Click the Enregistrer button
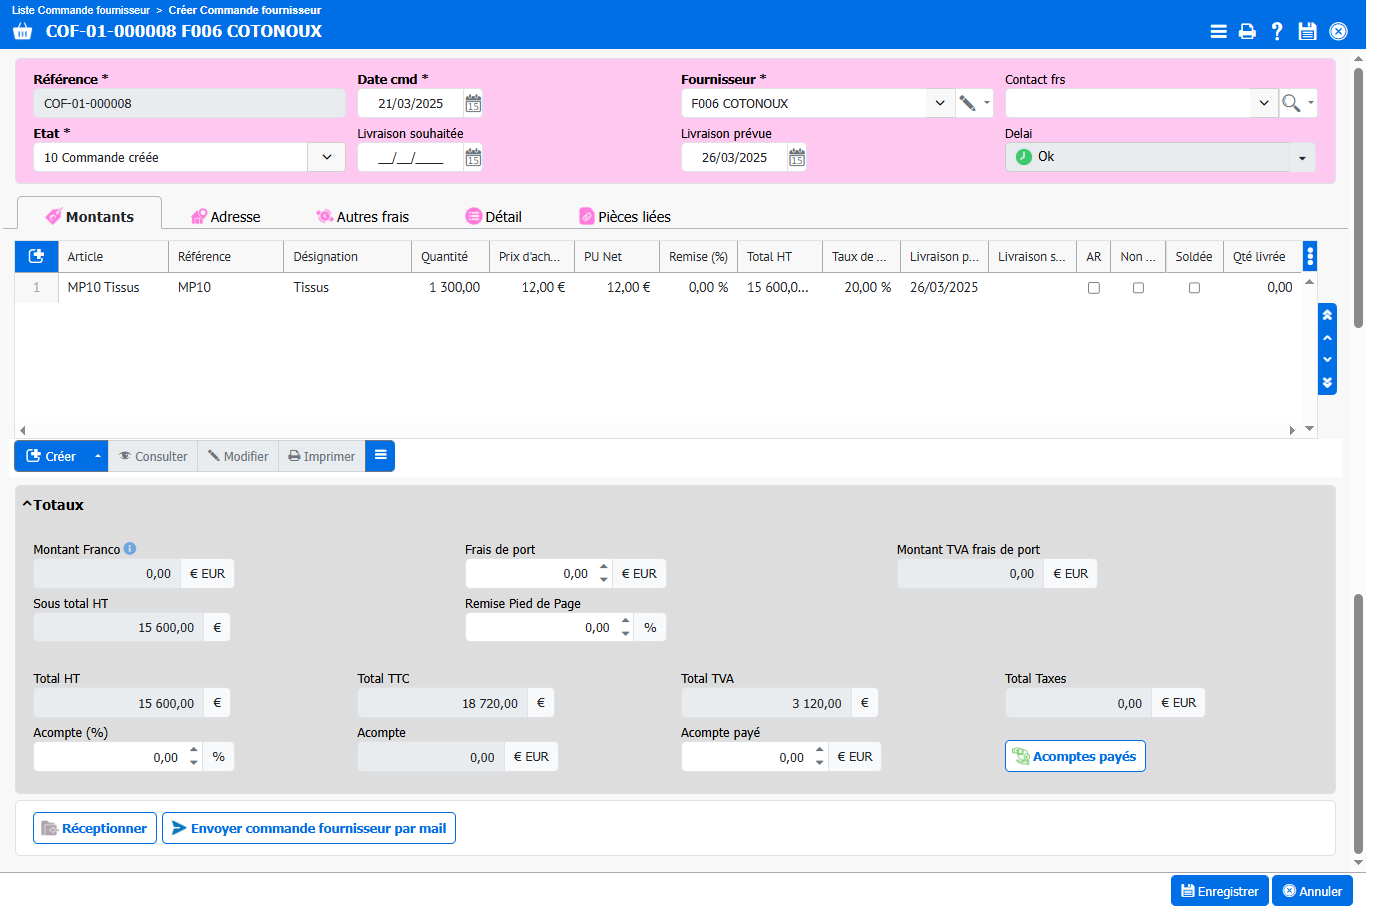Viewport: 1378px width, 914px height. (x=1219, y=891)
